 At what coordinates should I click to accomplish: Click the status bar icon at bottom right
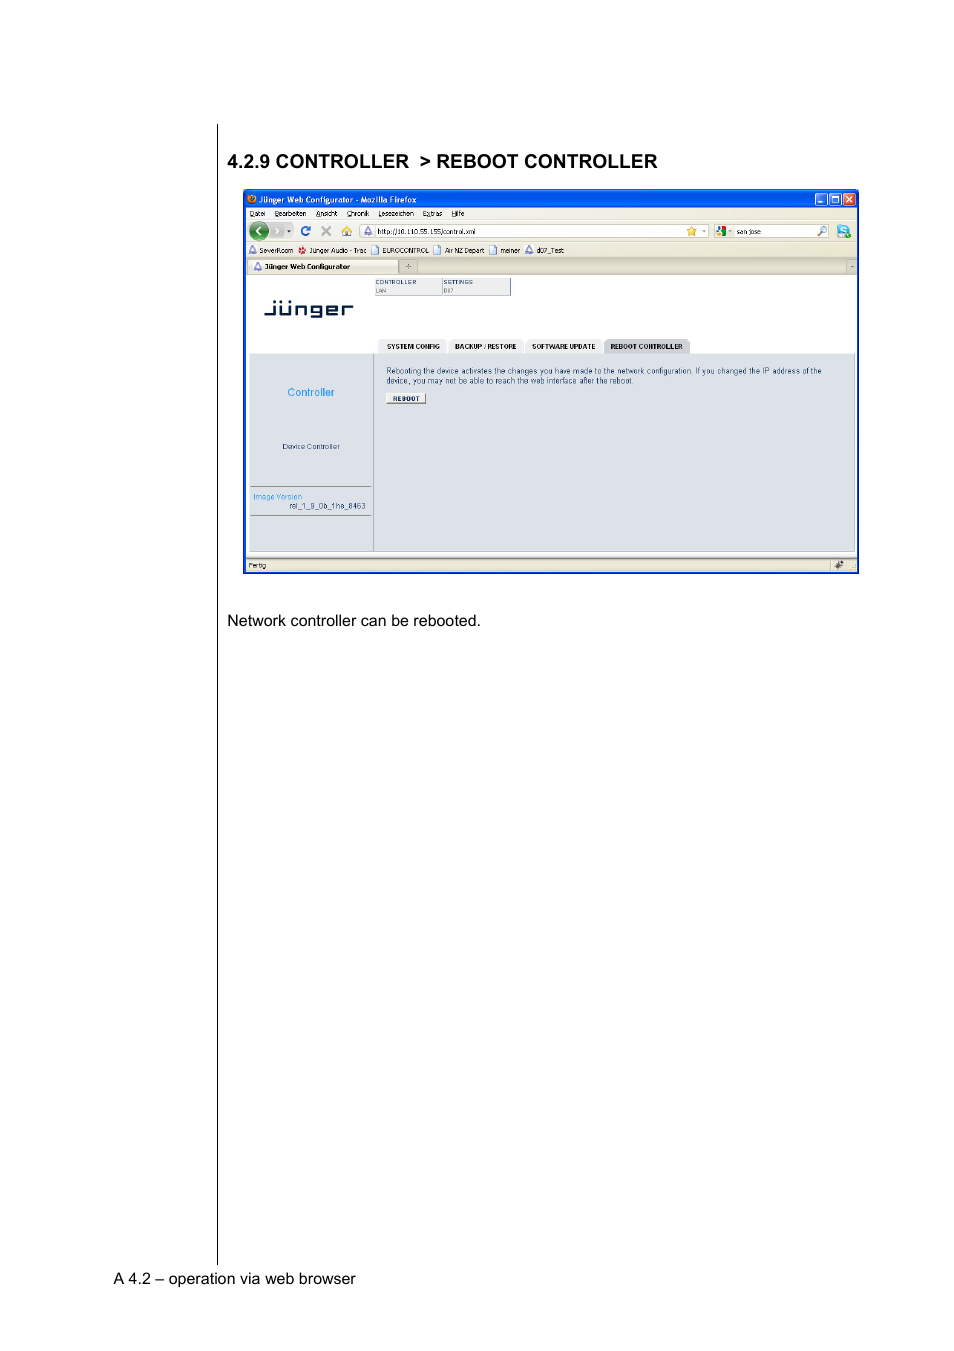coord(839,565)
